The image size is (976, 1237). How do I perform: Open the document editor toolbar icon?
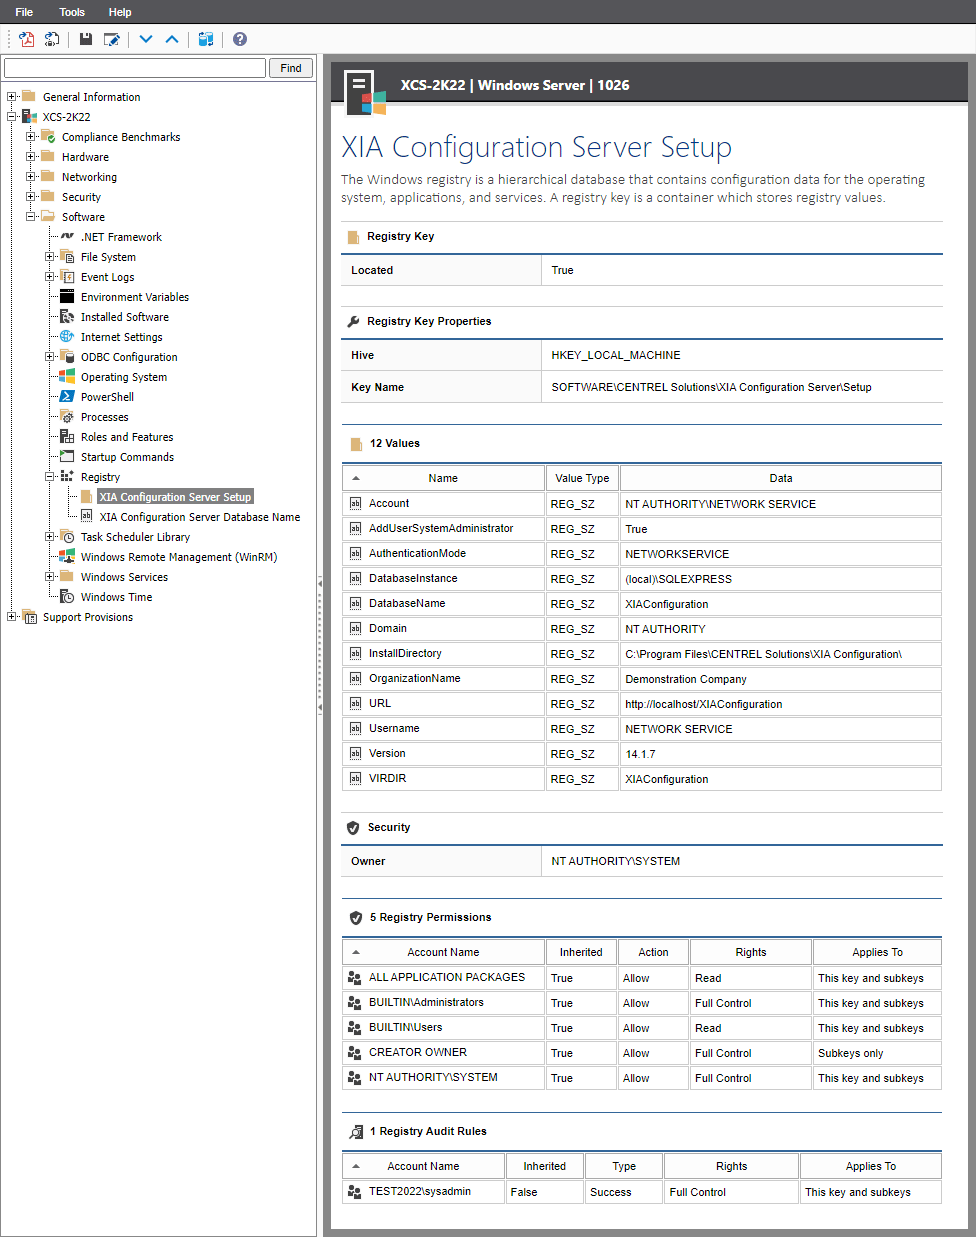point(112,38)
